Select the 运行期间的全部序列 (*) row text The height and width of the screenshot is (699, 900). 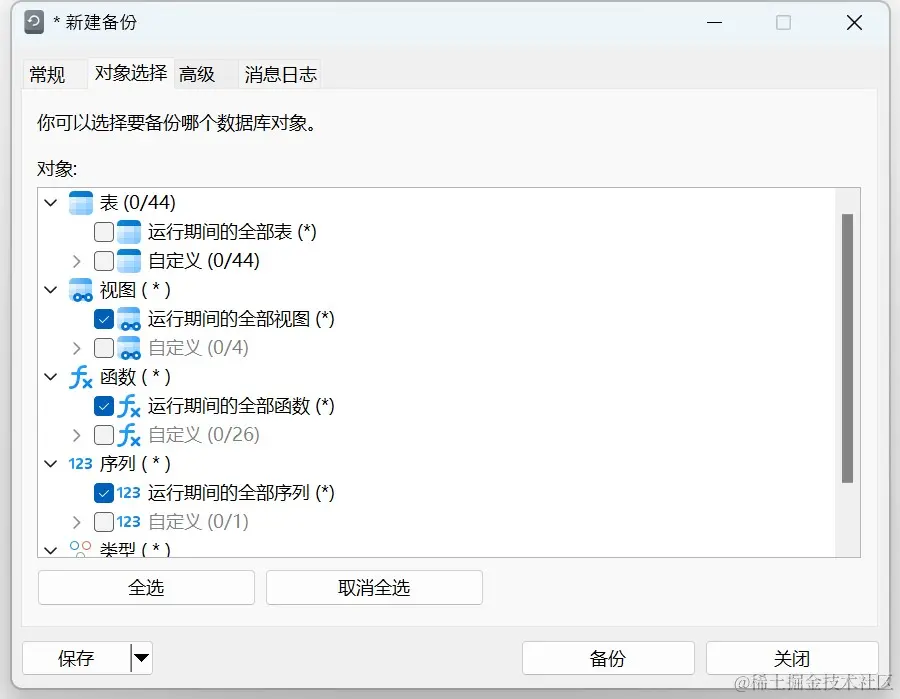click(x=241, y=493)
